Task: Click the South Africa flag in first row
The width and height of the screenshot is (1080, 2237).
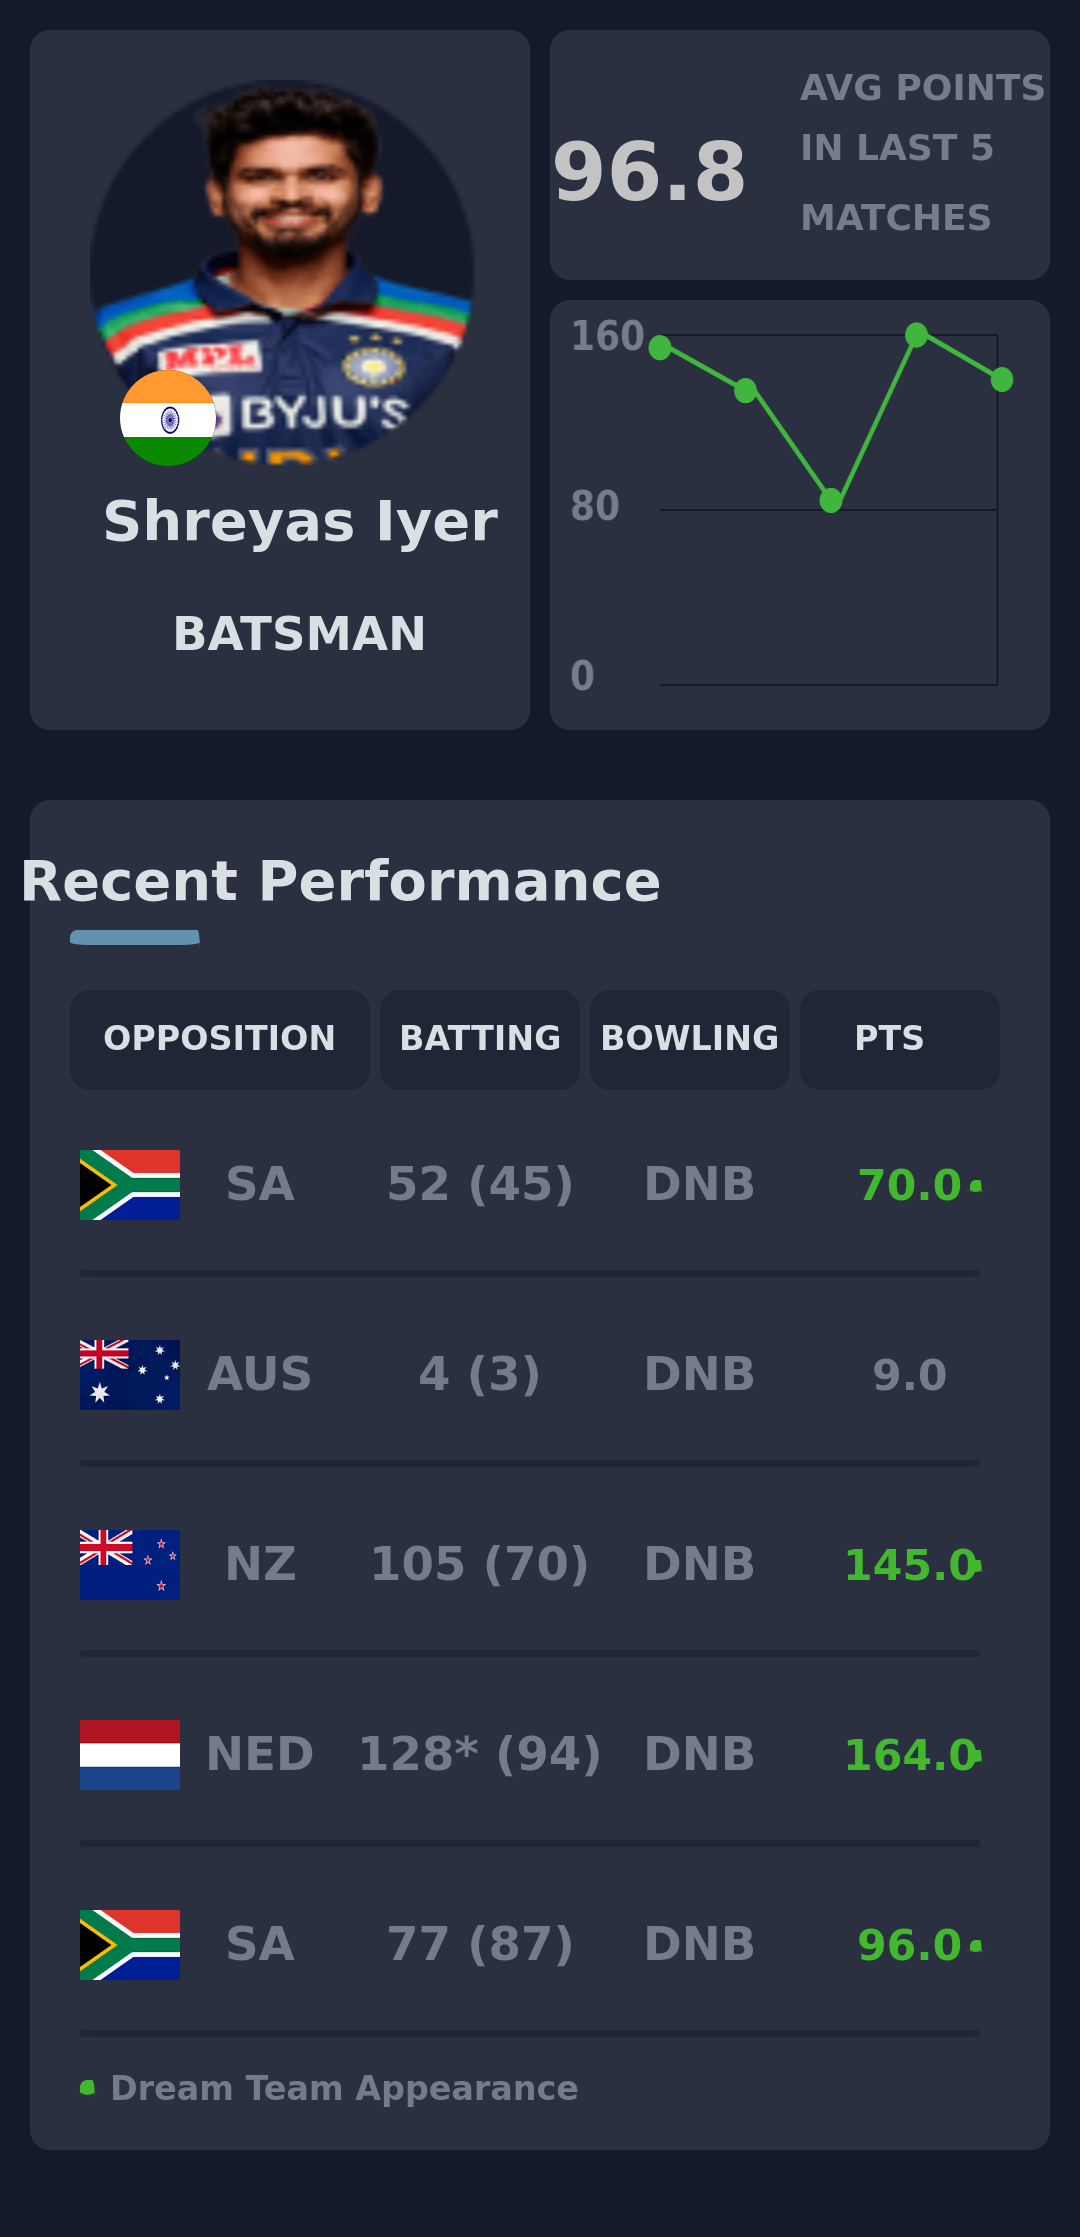Action: click(x=130, y=1185)
